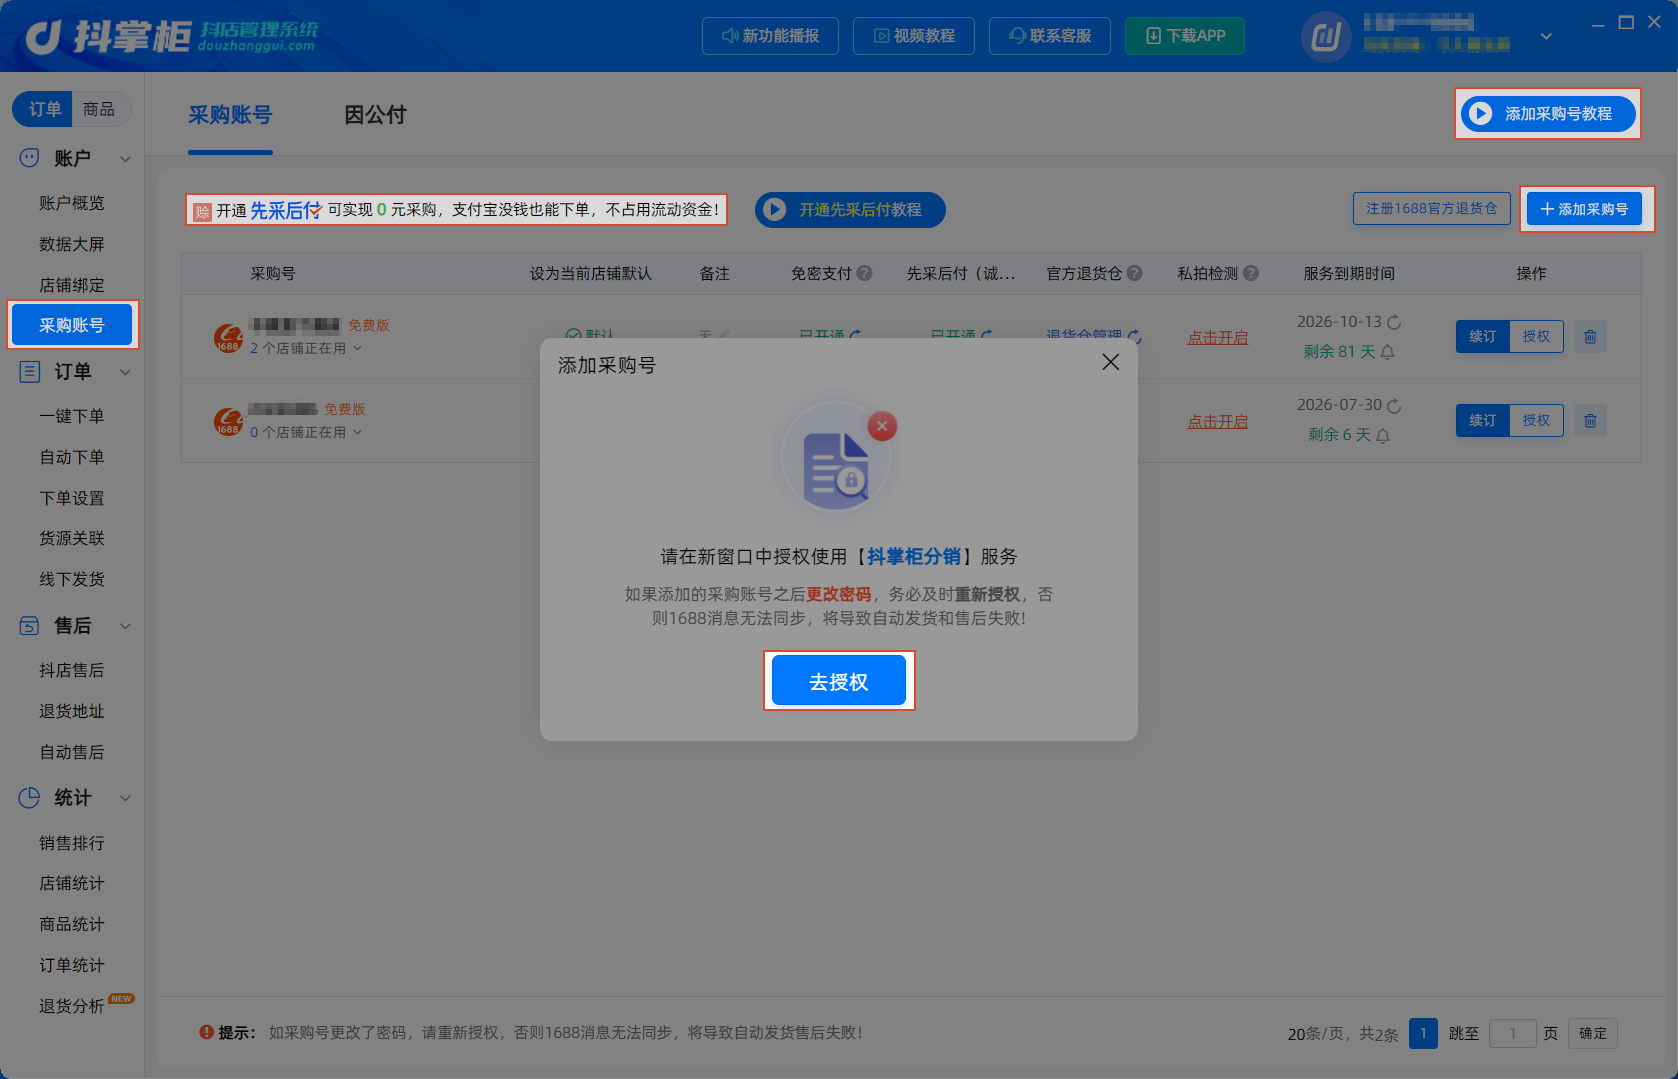Click the 官方退货仓 help question icon
1678x1079 pixels.
tap(1135, 273)
